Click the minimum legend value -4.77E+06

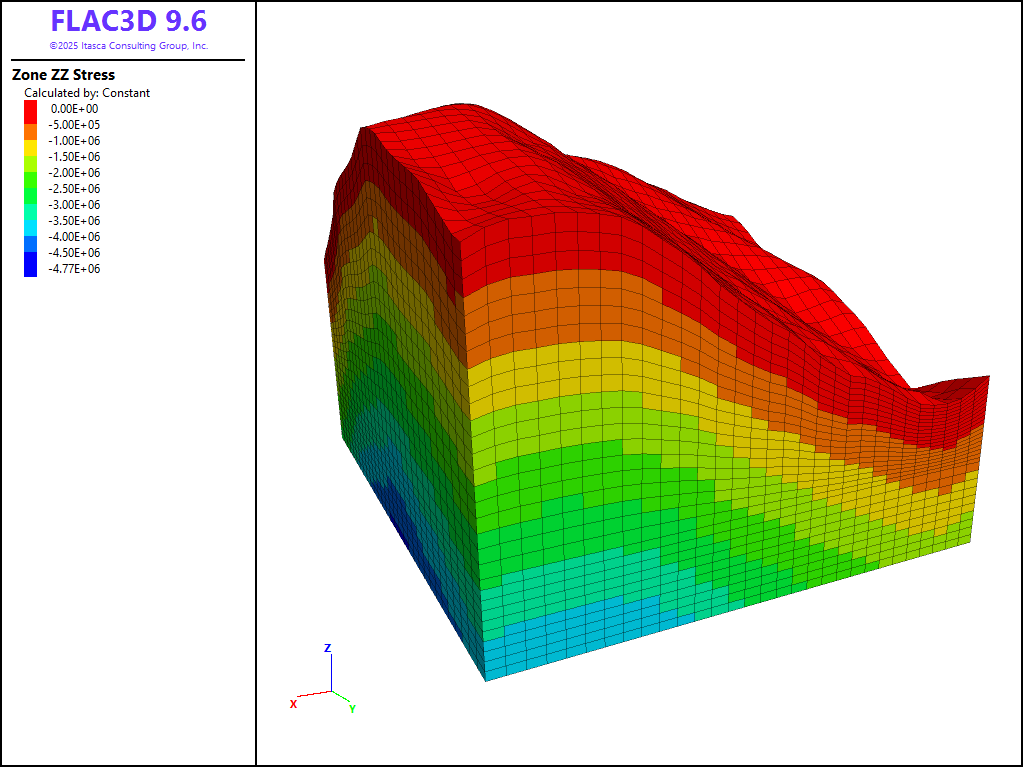(75, 269)
